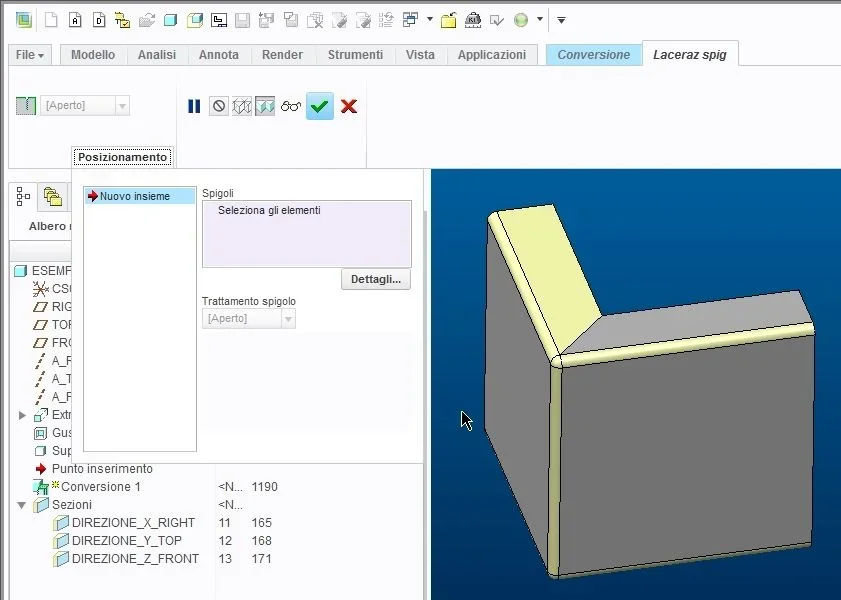Click the Dettagli... button

tap(376, 280)
